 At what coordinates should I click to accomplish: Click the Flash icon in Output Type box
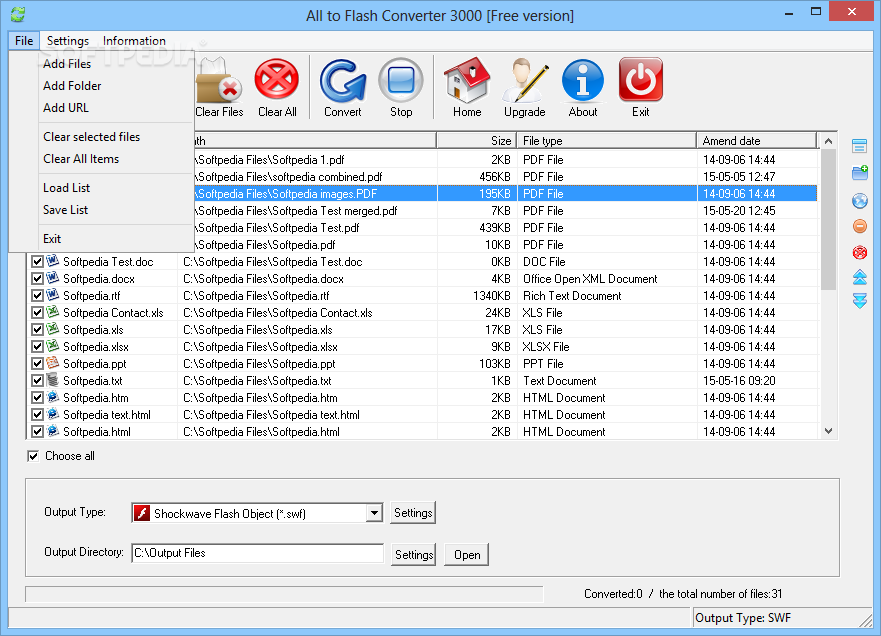tap(142, 513)
